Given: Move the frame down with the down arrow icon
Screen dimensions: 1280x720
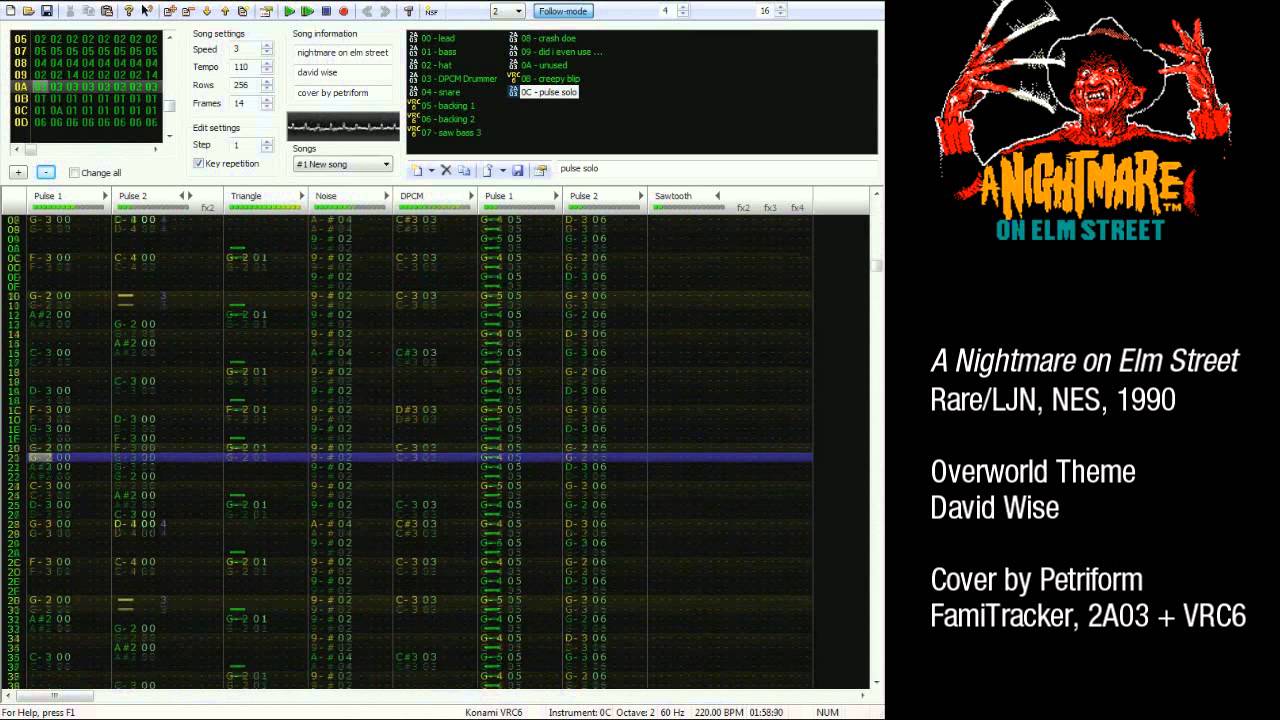Looking at the screenshot, I should coord(207,11).
